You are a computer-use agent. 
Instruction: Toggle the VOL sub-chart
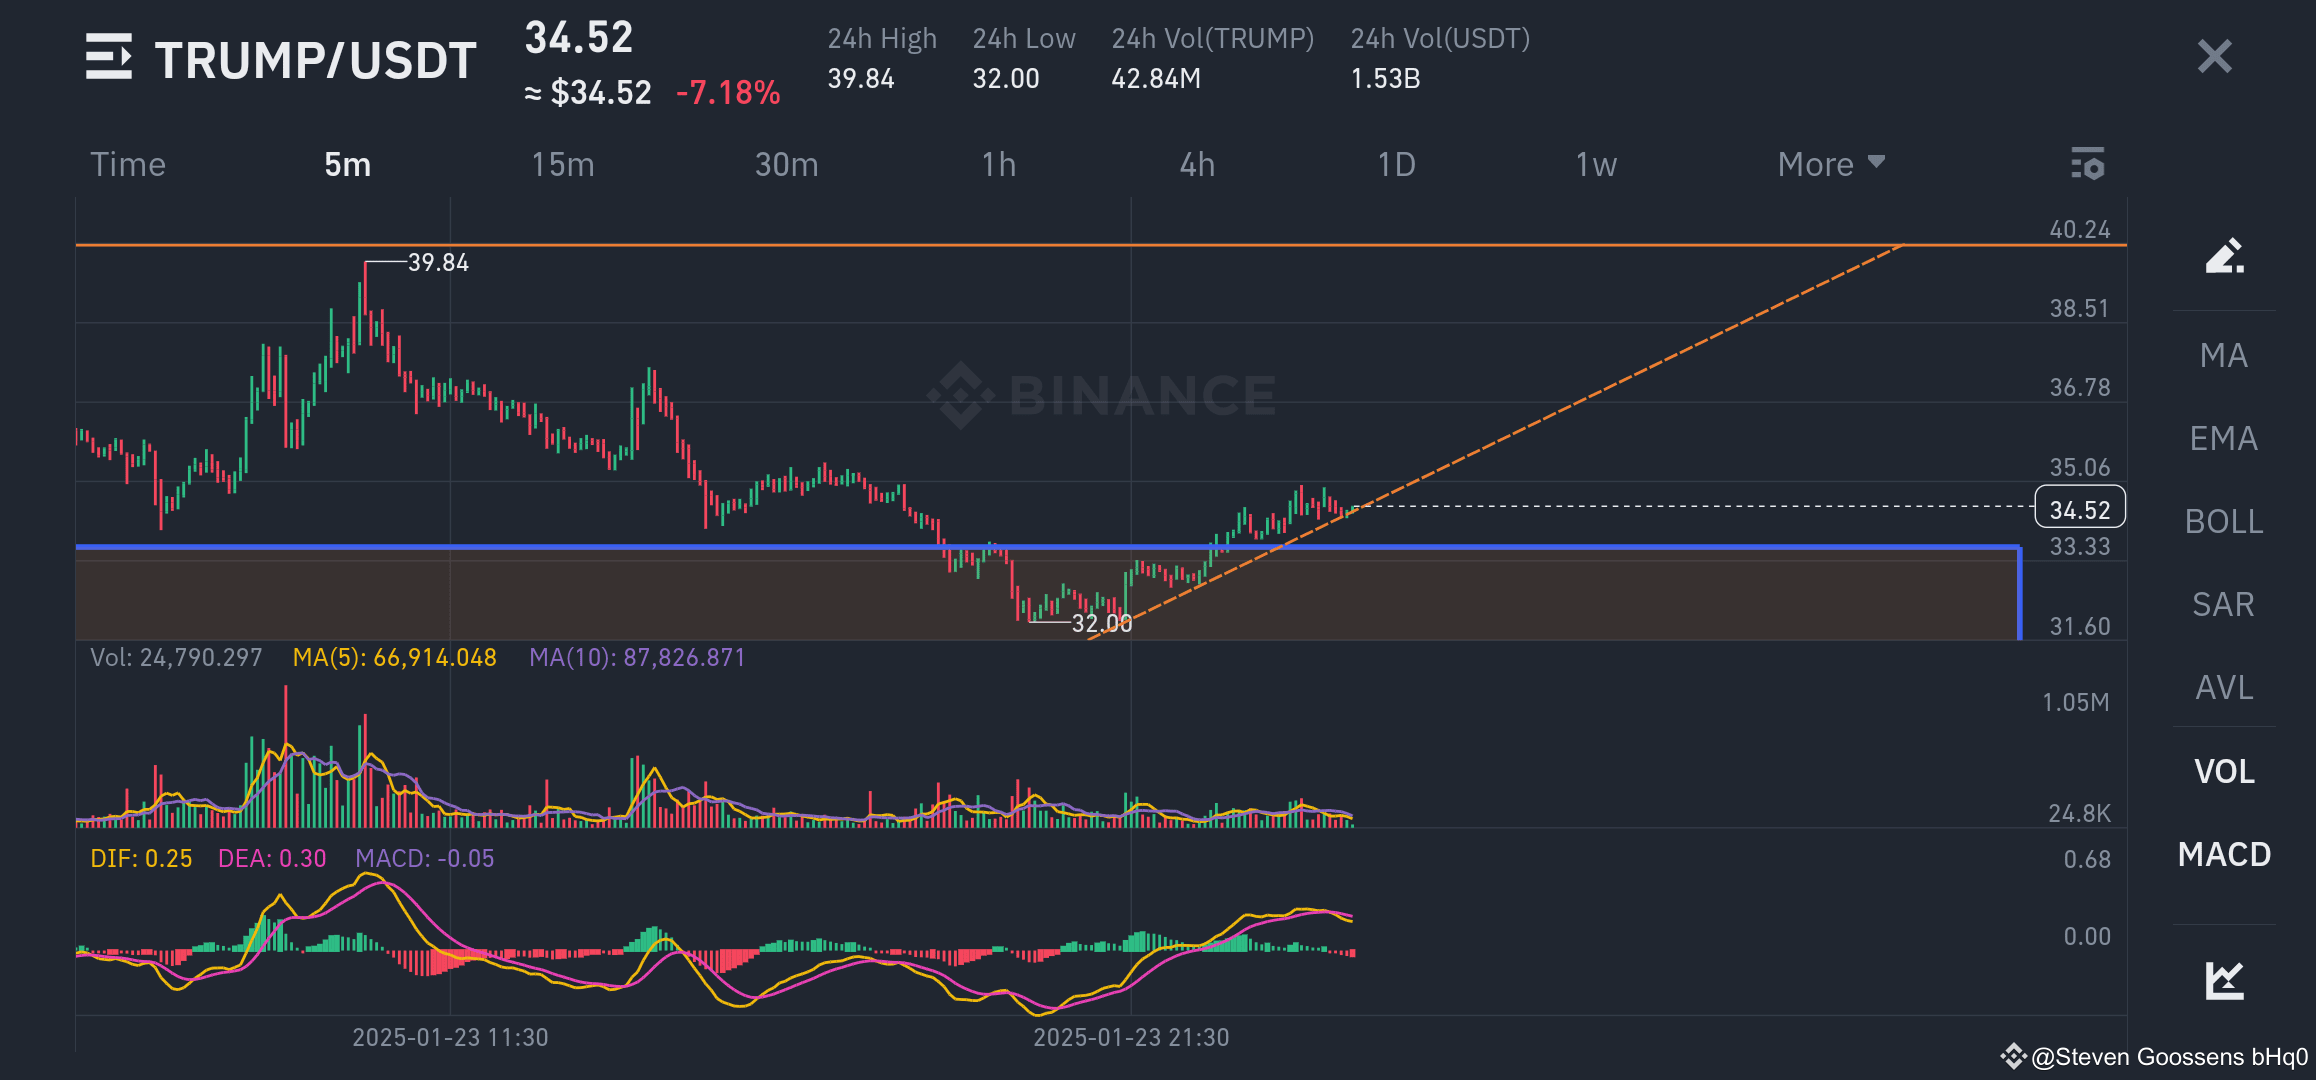[x=2223, y=771]
